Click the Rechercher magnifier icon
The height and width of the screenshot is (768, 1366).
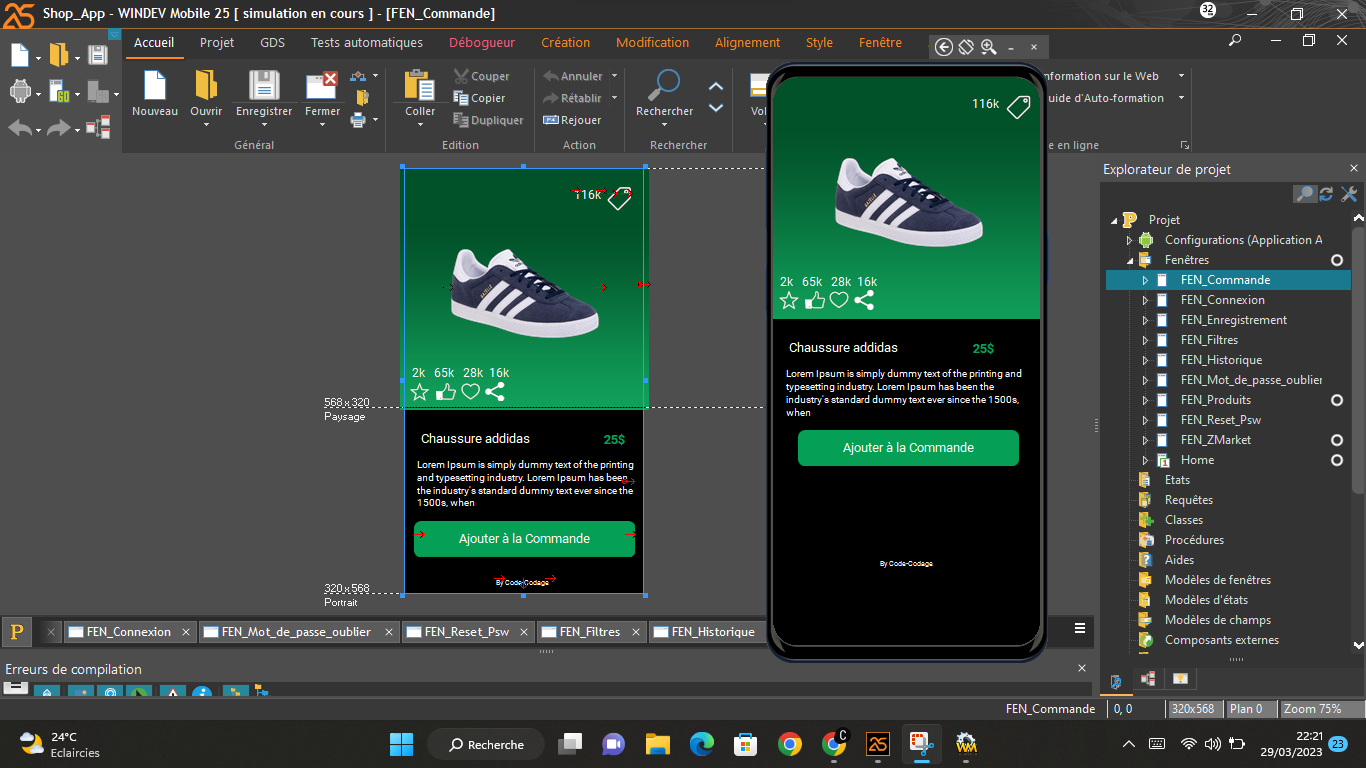tap(664, 86)
